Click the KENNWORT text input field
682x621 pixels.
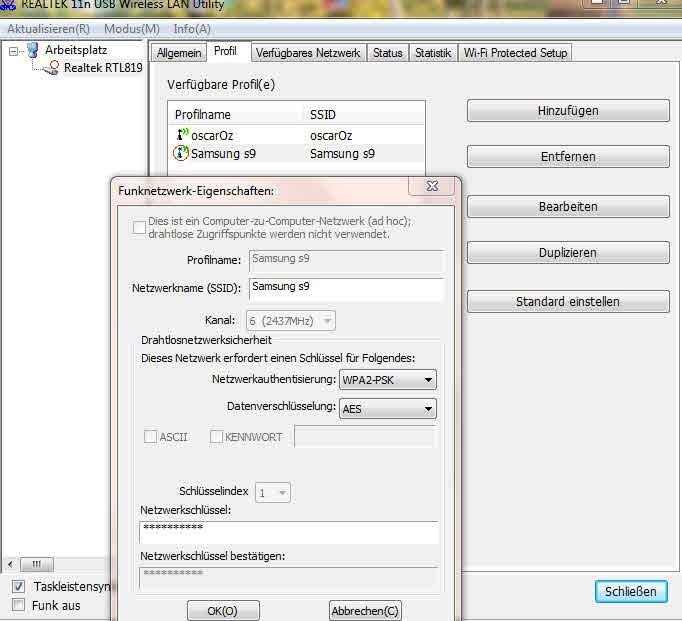[x=364, y=437]
